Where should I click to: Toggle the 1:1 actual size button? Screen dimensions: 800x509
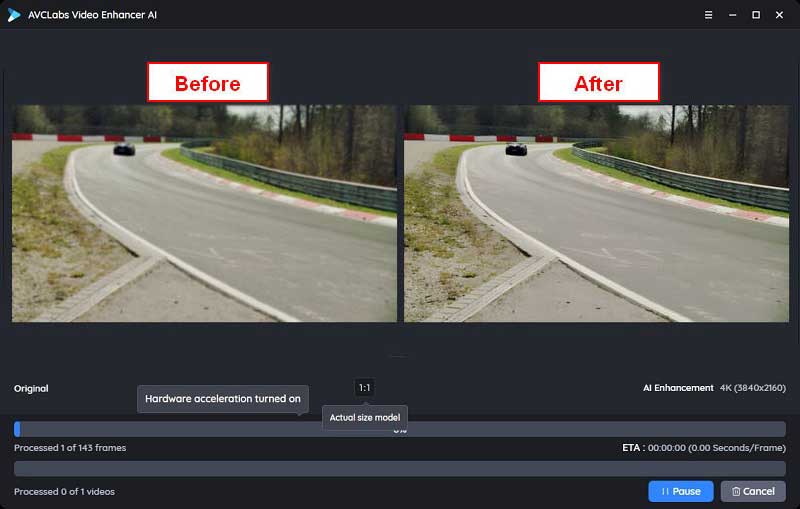click(x=364, y=388)
